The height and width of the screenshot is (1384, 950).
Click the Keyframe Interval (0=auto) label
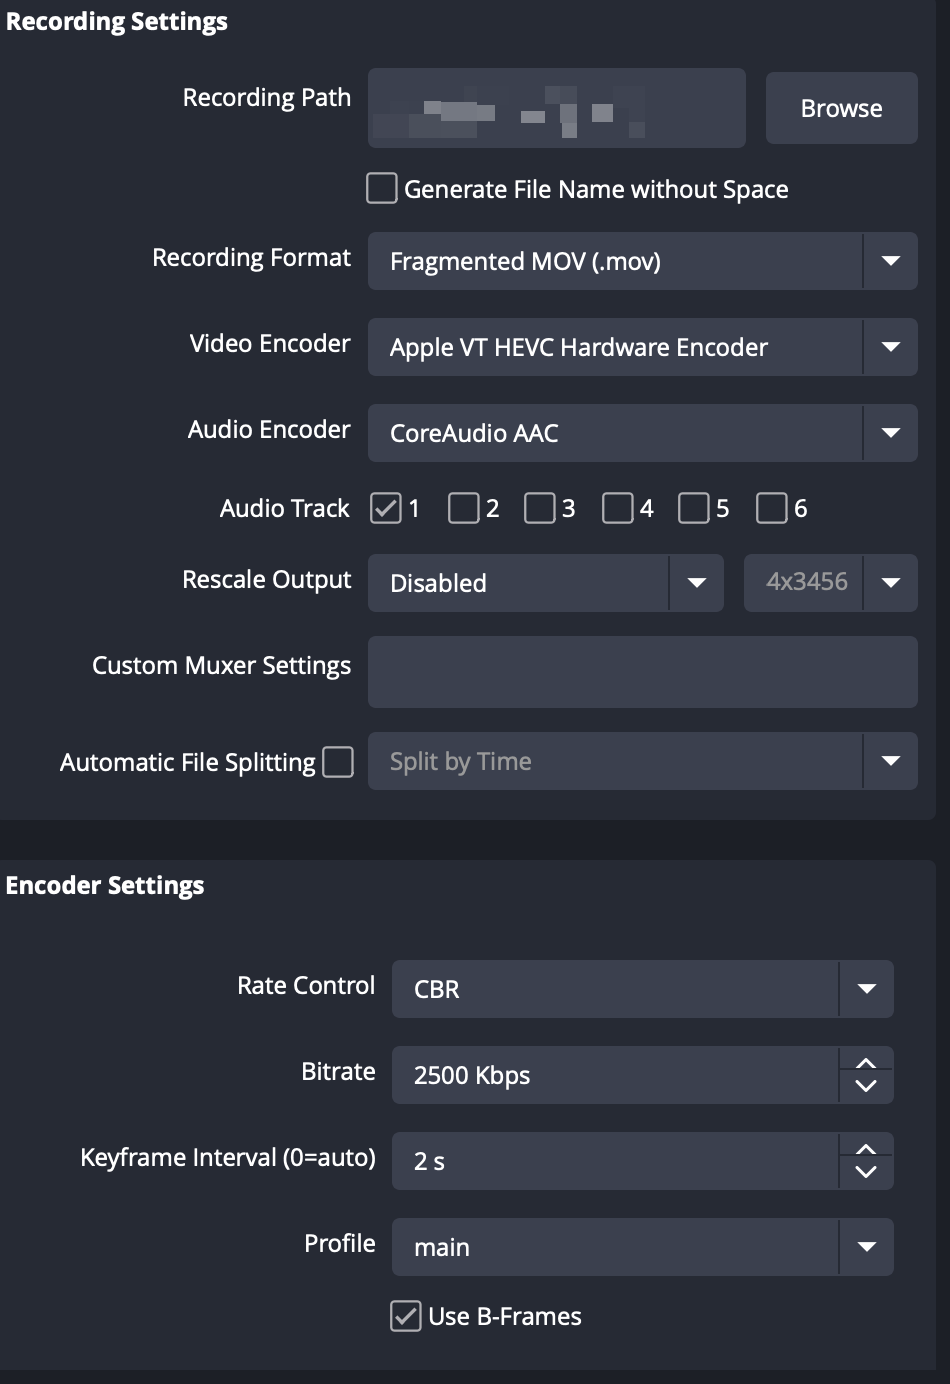[228, 1158]
